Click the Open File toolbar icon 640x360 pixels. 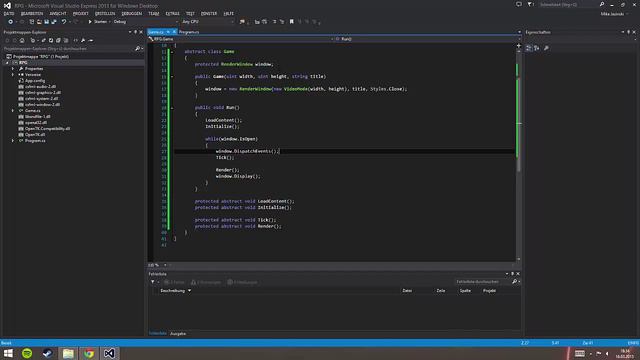[39, 22]
